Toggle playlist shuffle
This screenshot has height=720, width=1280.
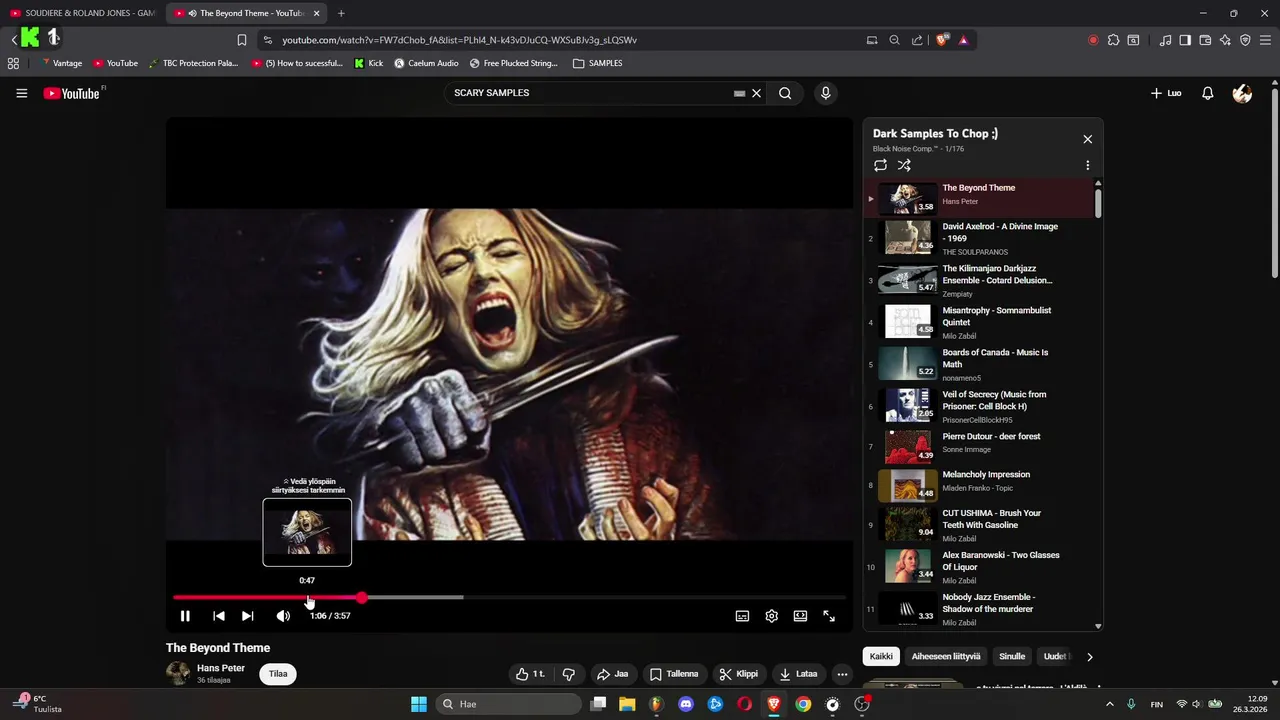pos(904,165)
